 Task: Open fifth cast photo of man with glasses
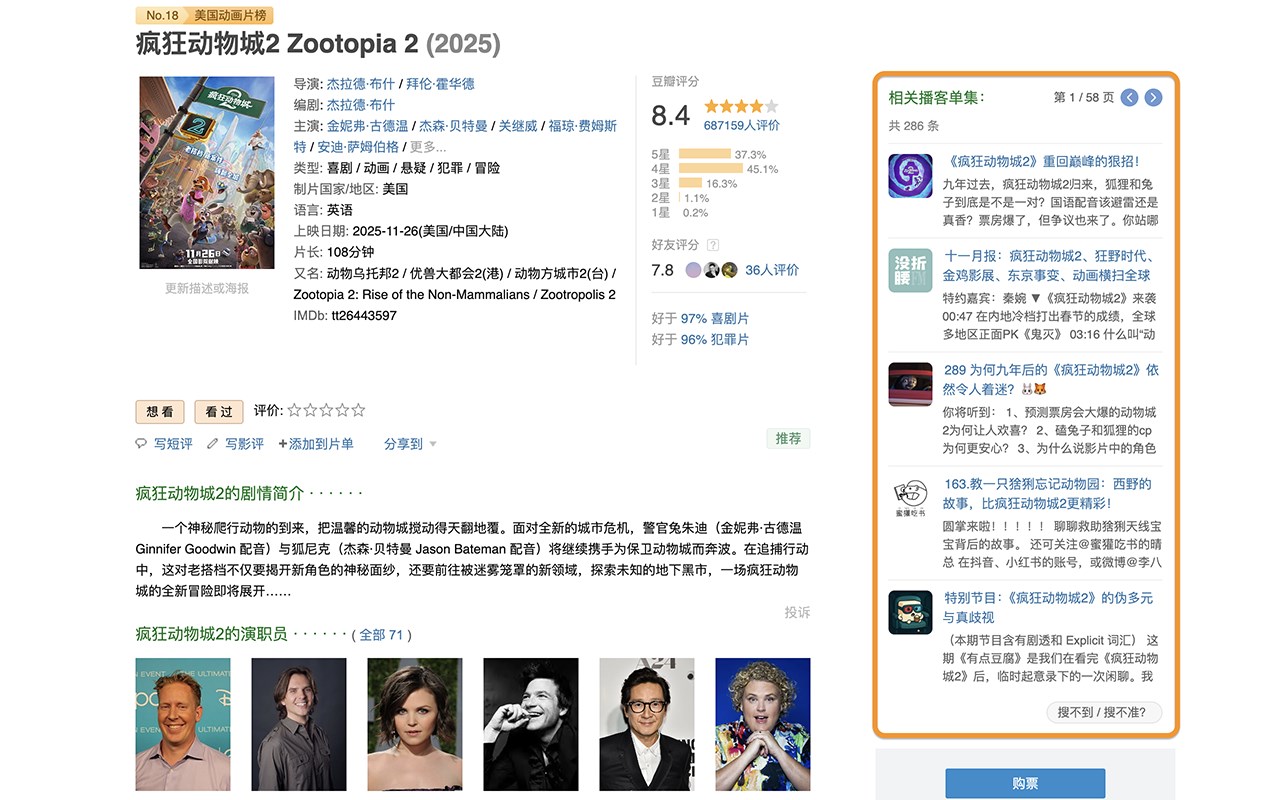pyautogui.click(x=647, y=724)
